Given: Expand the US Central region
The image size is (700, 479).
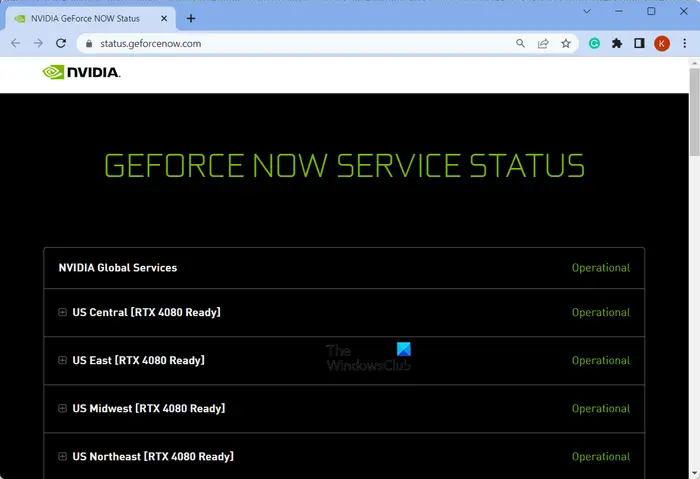Looking at the screenshot, I should click(x=62, y=312).
